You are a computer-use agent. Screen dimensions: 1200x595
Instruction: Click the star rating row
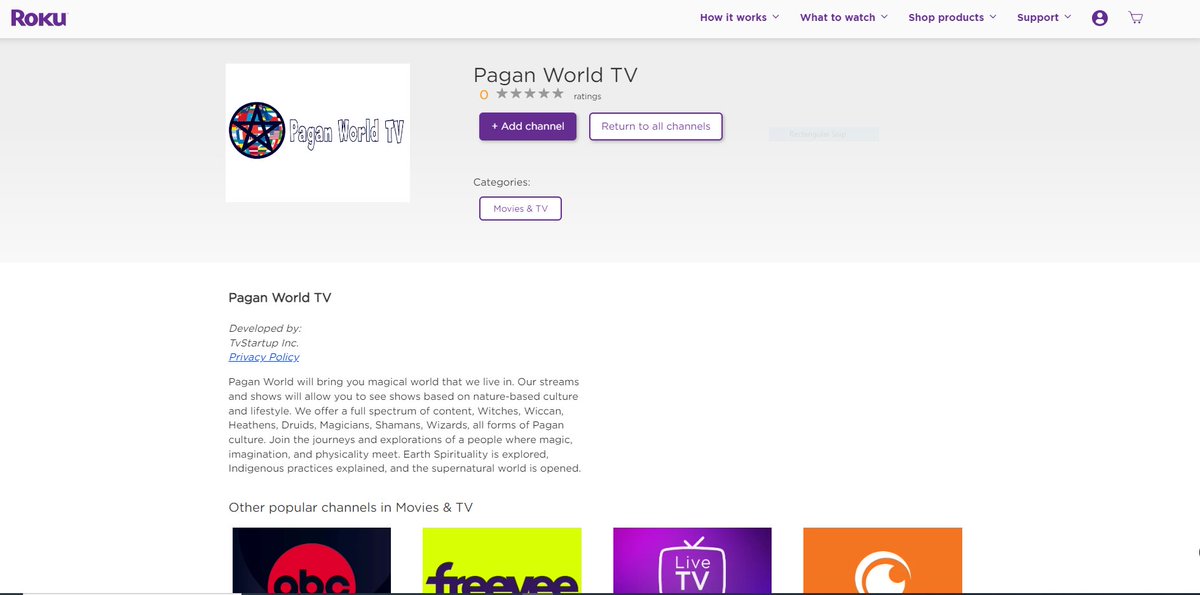click(529, 94)
